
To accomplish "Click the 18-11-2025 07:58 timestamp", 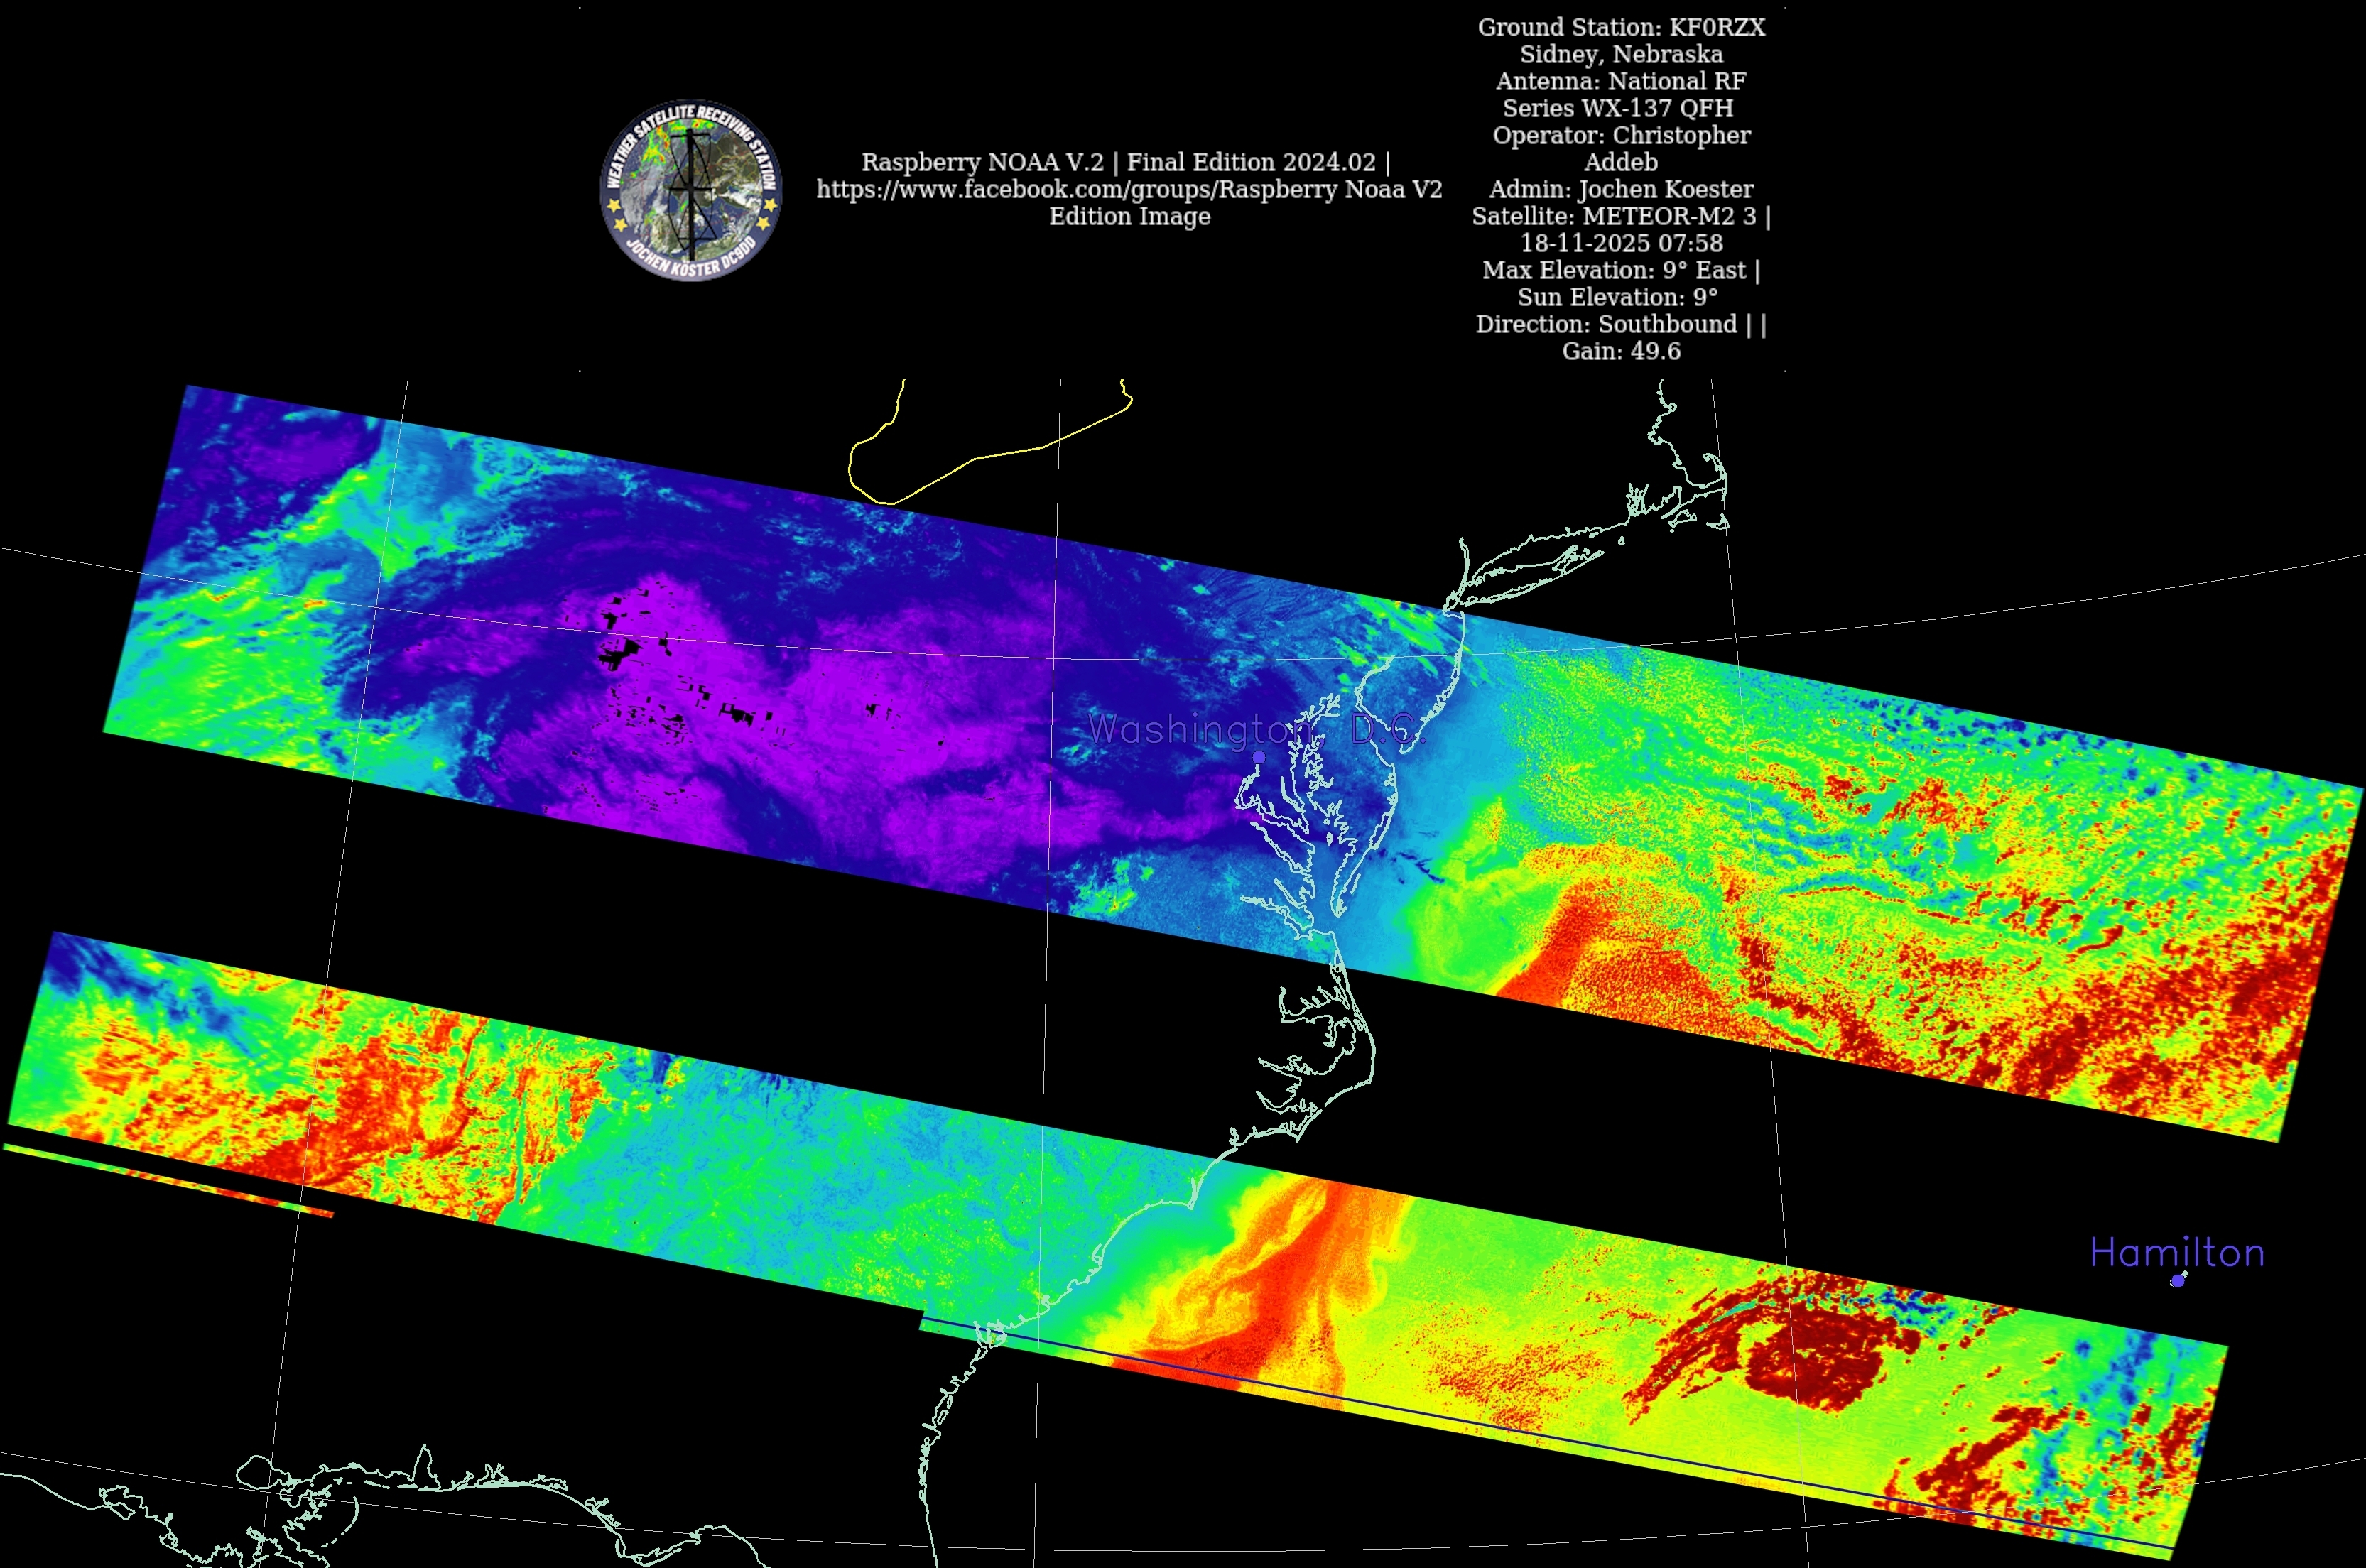I will tap(1621, 243).
